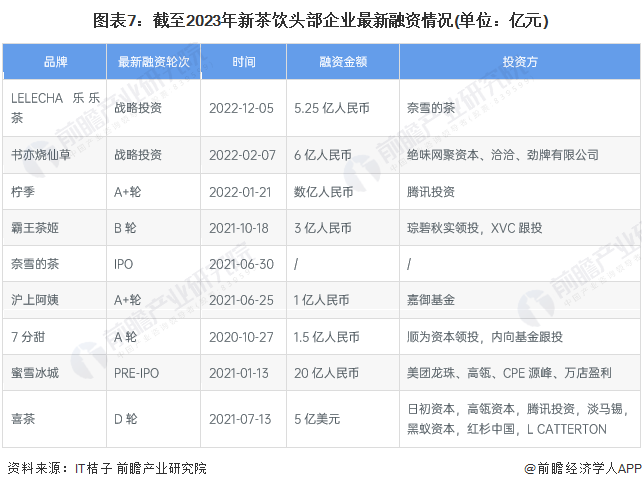The height and width of the screenshot is (489, 642).
Task: Click the 1.5 亿人民币 amount
Action: pos(326,337)
